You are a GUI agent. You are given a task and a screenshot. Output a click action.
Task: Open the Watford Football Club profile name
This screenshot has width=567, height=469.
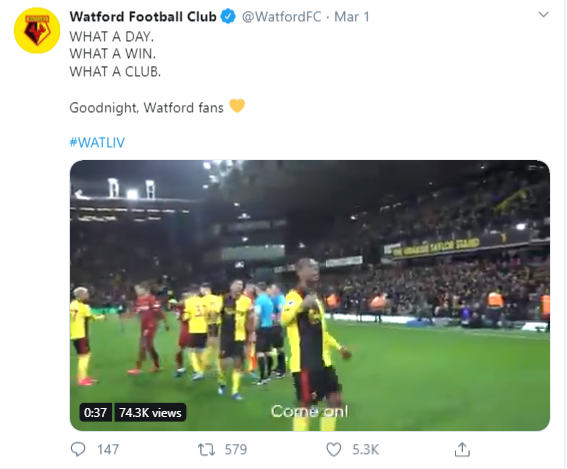[x=143, y=17]
